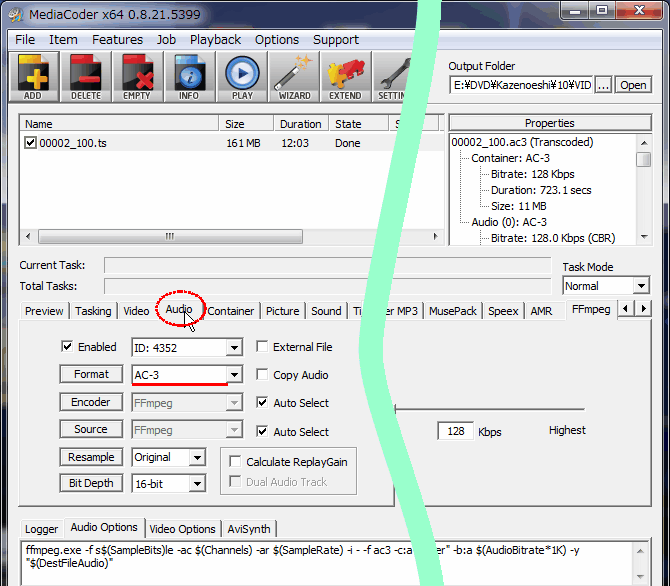Viewport: 670px width, 586px height.
Task: Click the Resample button
Action: pos(91,457)
